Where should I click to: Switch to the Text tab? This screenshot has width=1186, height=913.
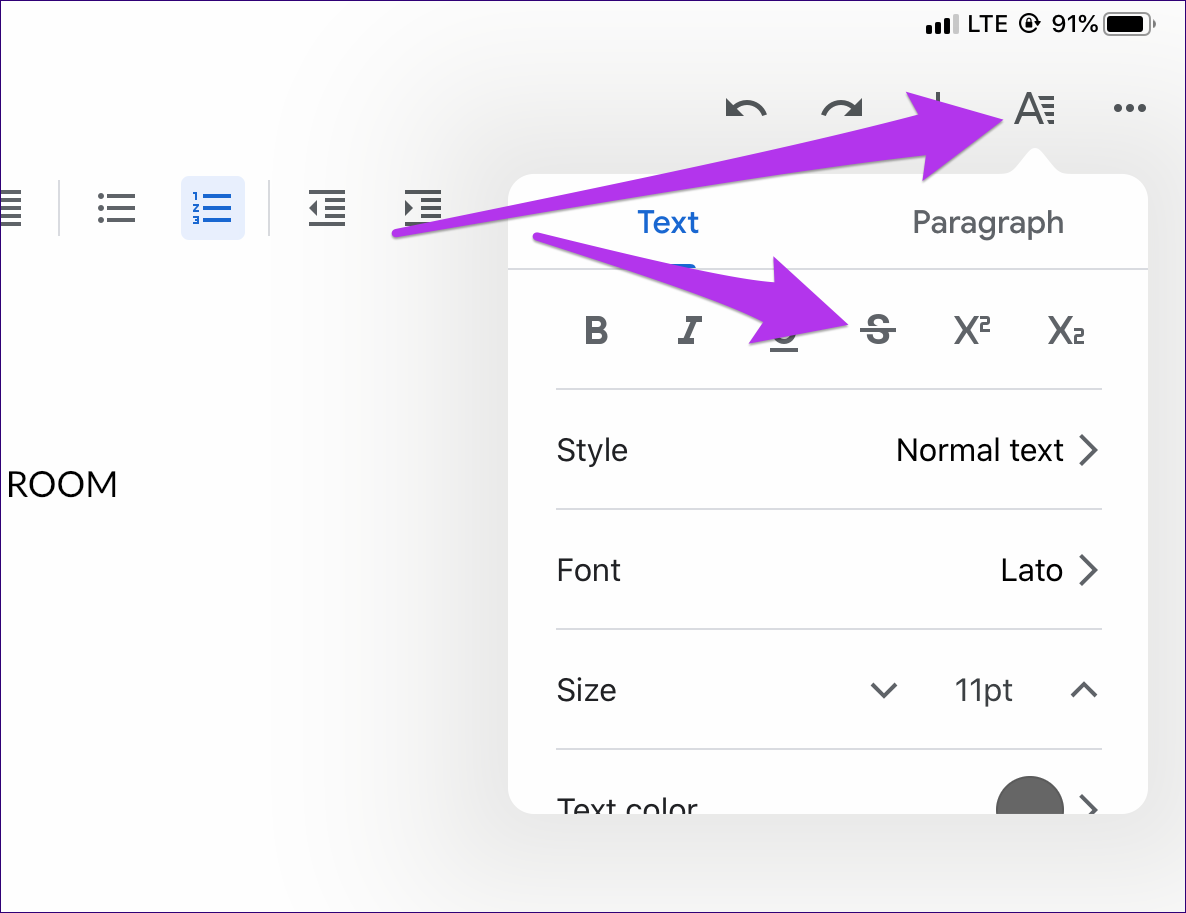point(668,222)
